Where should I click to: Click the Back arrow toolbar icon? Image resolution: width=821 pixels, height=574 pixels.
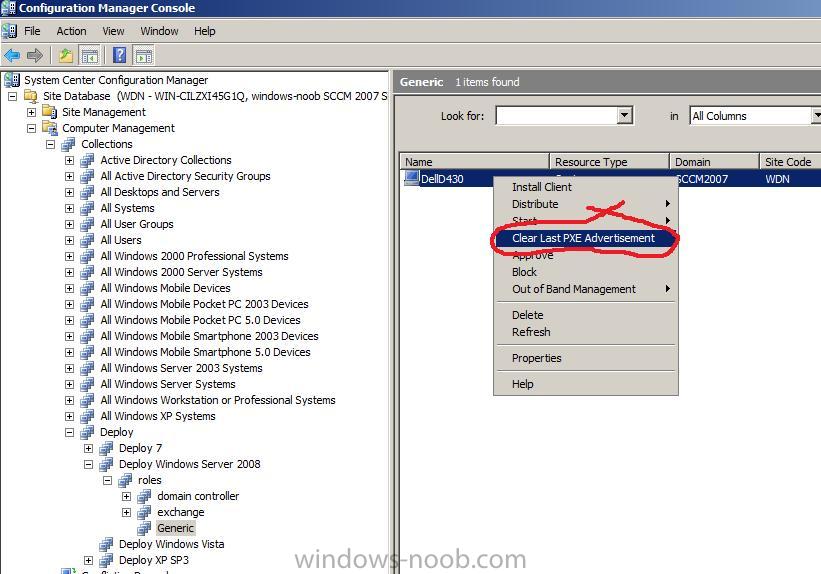point(12,55)
